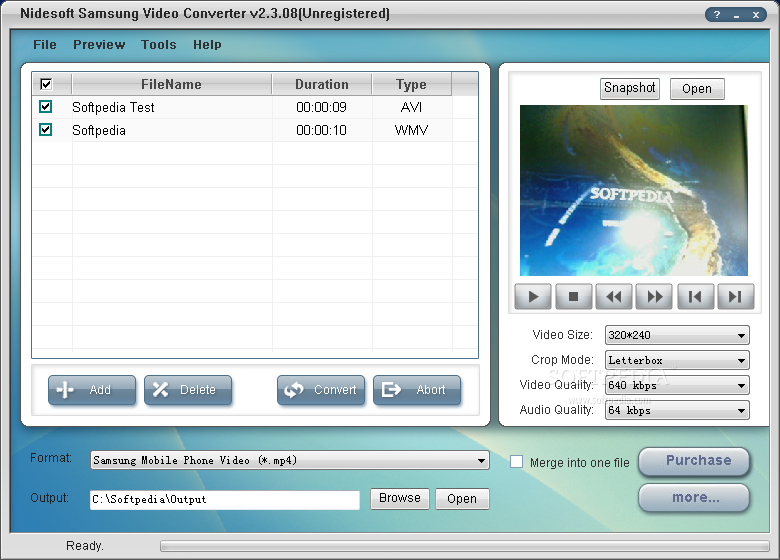Delete the selected file
780x560 pixels.
click(188, 390)
